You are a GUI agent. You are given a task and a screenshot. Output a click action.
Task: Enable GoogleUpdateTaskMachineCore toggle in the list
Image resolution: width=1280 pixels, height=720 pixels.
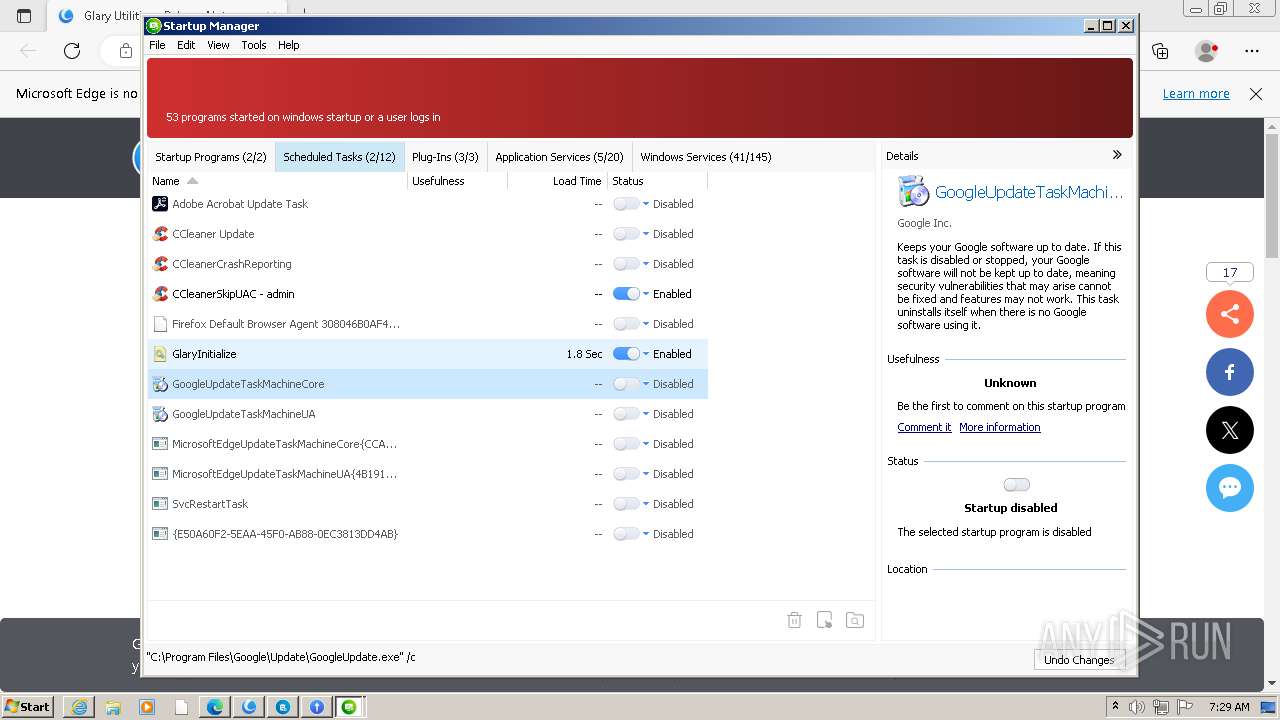click(x=626, y=384)
